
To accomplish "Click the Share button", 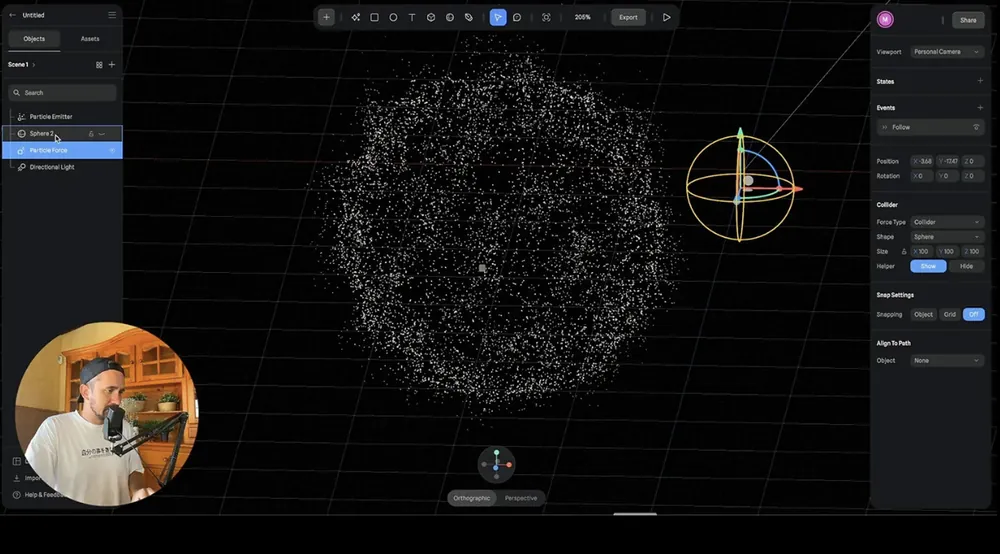I will 968,20.
